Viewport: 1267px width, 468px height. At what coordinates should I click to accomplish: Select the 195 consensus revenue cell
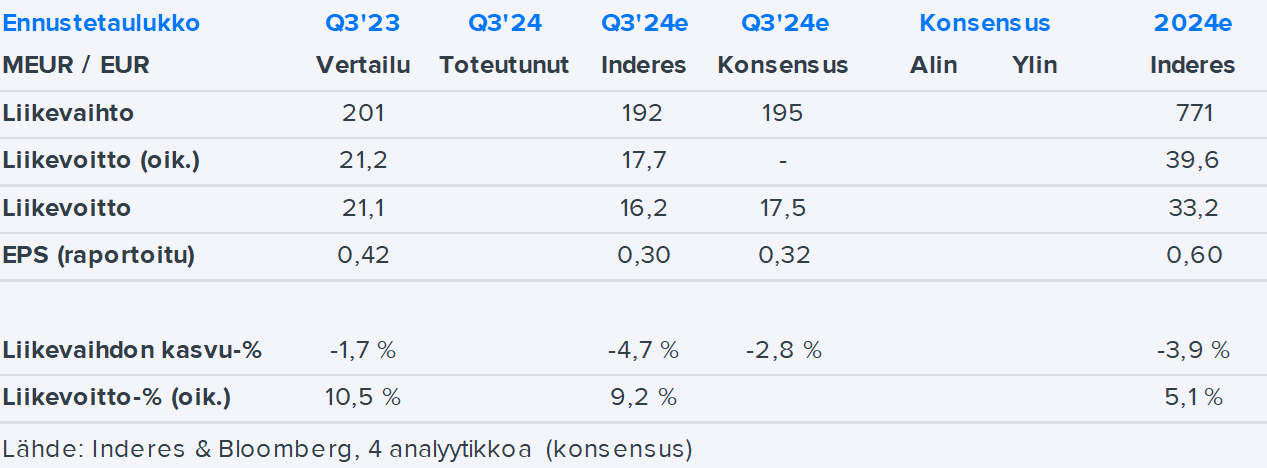(x=782, y=114)
